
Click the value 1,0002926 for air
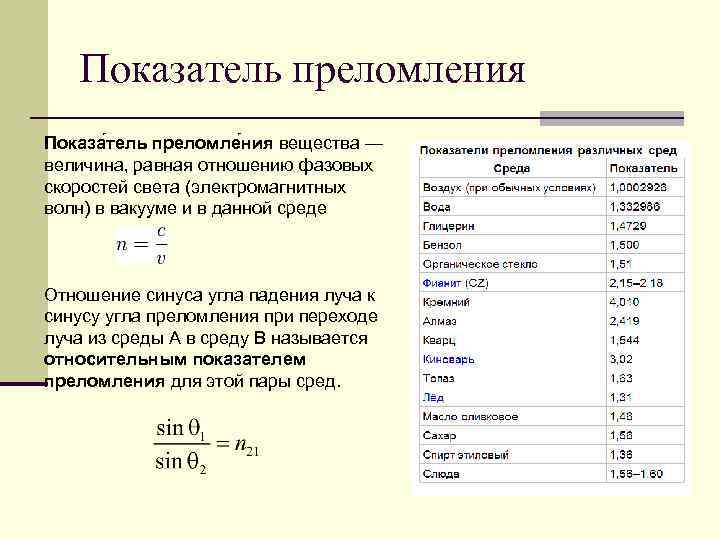tap(638, 187)
